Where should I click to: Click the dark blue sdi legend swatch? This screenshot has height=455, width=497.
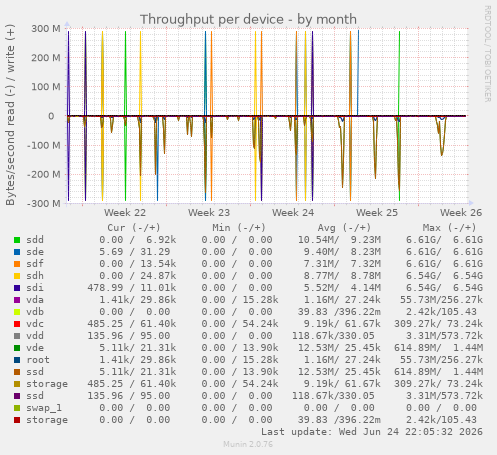(17, 288)
